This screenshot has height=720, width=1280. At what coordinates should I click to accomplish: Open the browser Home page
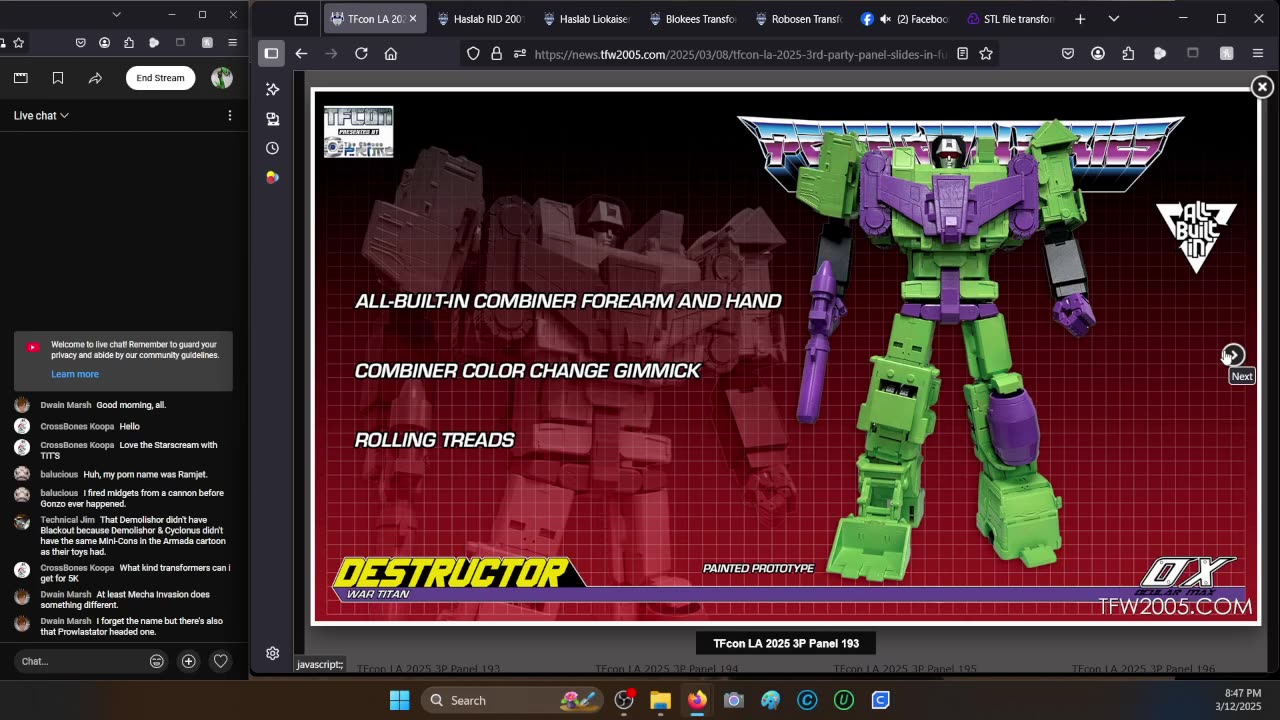pyautogui.click(x=391, y=54)
